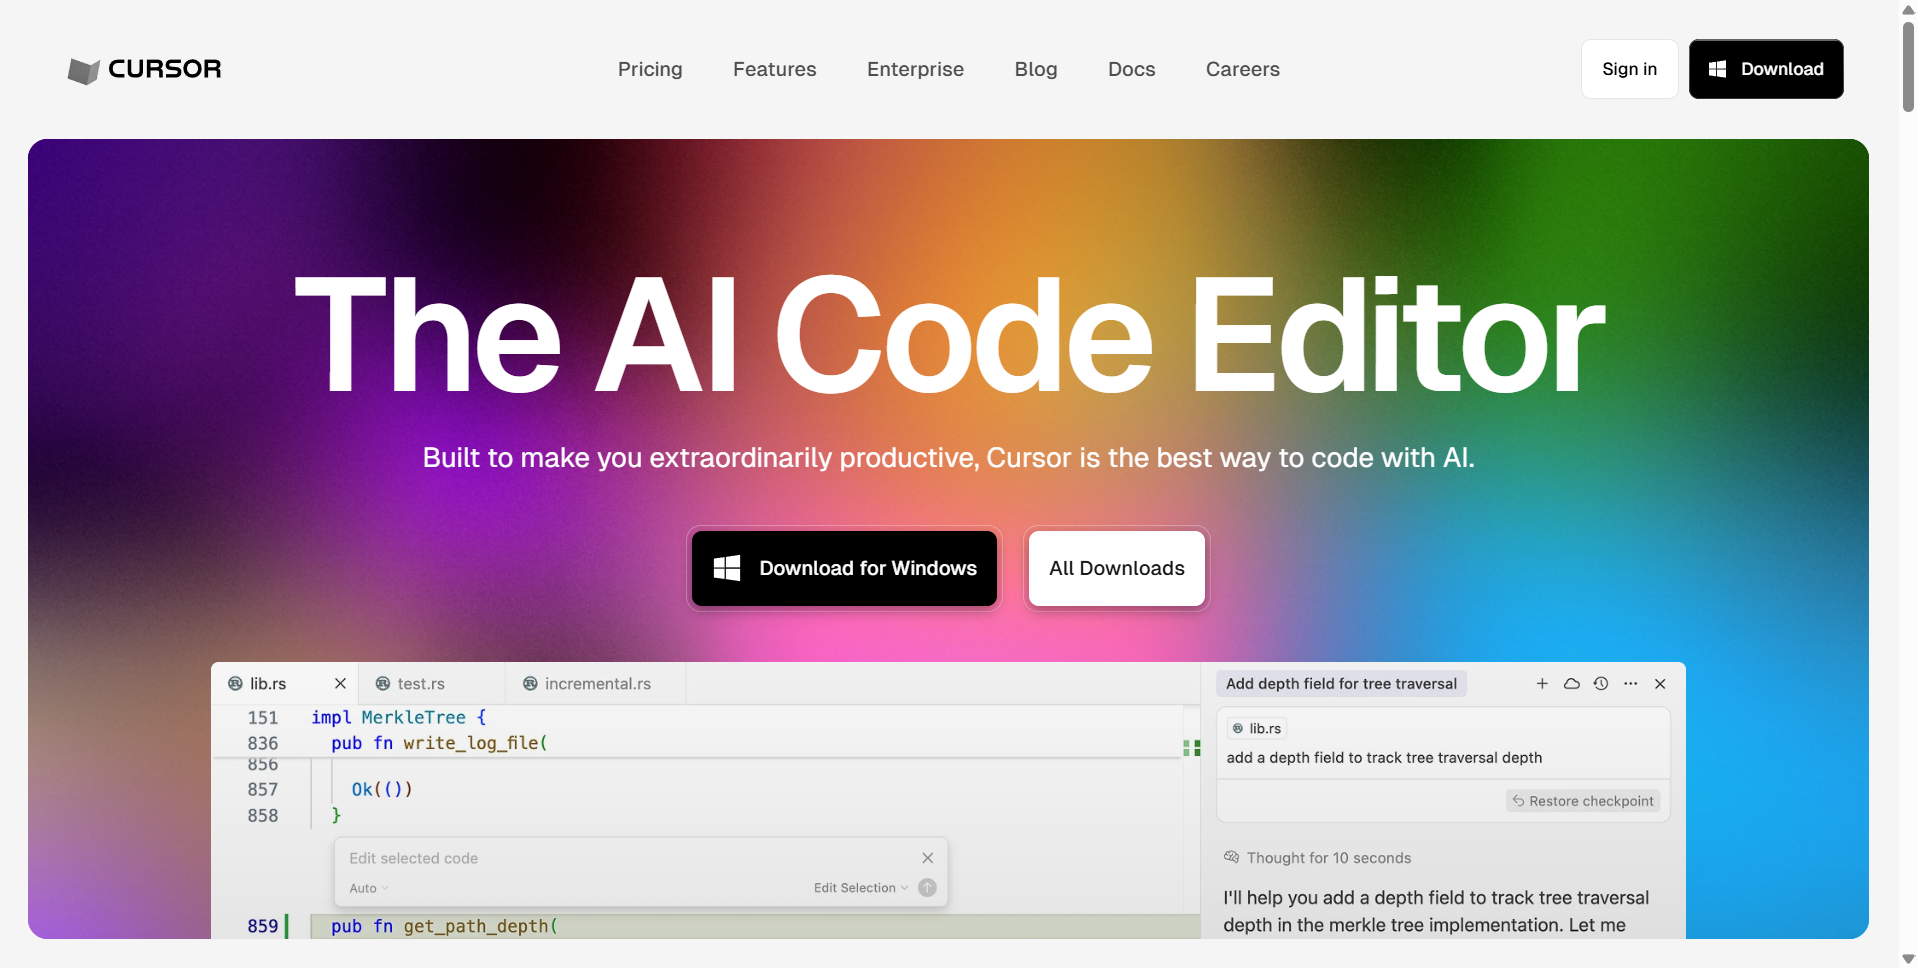Viewport: 1917px width, 968px height.
Task: Open new chat with plus icon
Action: [x=1542, y=684]
